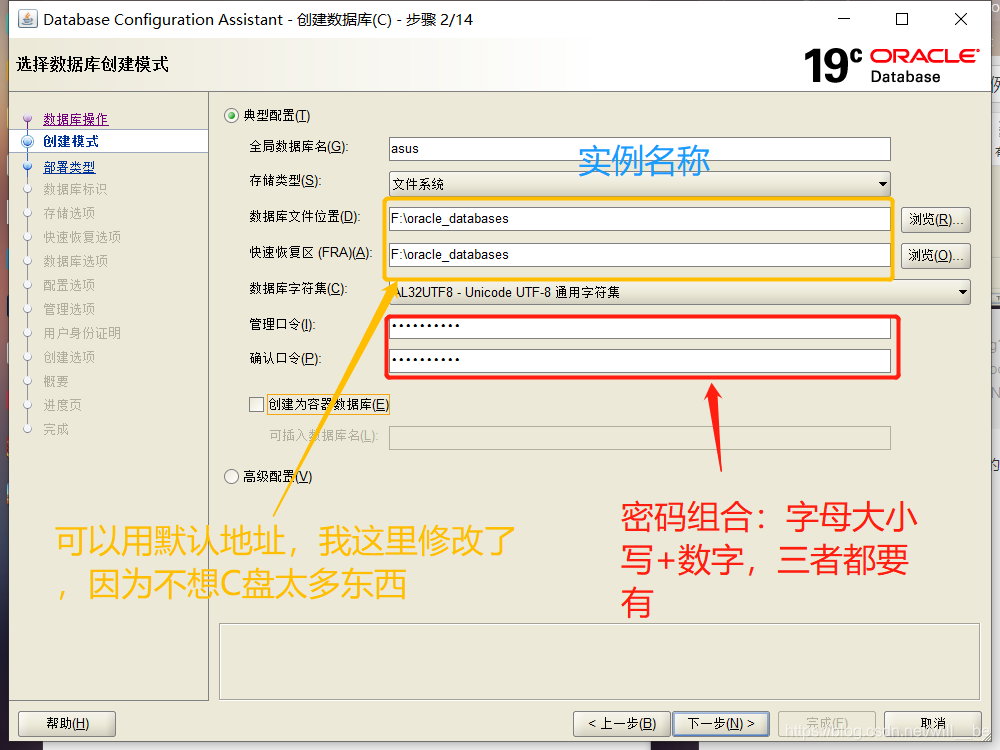This screenshot has width=1000, height=750.
Task: Click 浏览(O)... for fast recovery area
Action: tap(936, 255)
